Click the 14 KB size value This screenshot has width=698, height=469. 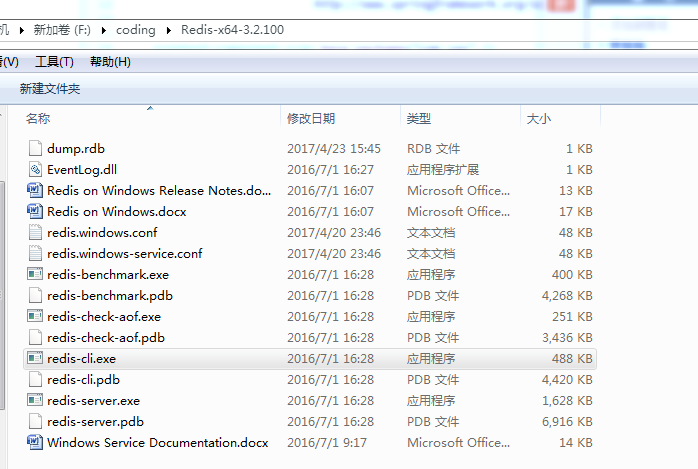576,443
